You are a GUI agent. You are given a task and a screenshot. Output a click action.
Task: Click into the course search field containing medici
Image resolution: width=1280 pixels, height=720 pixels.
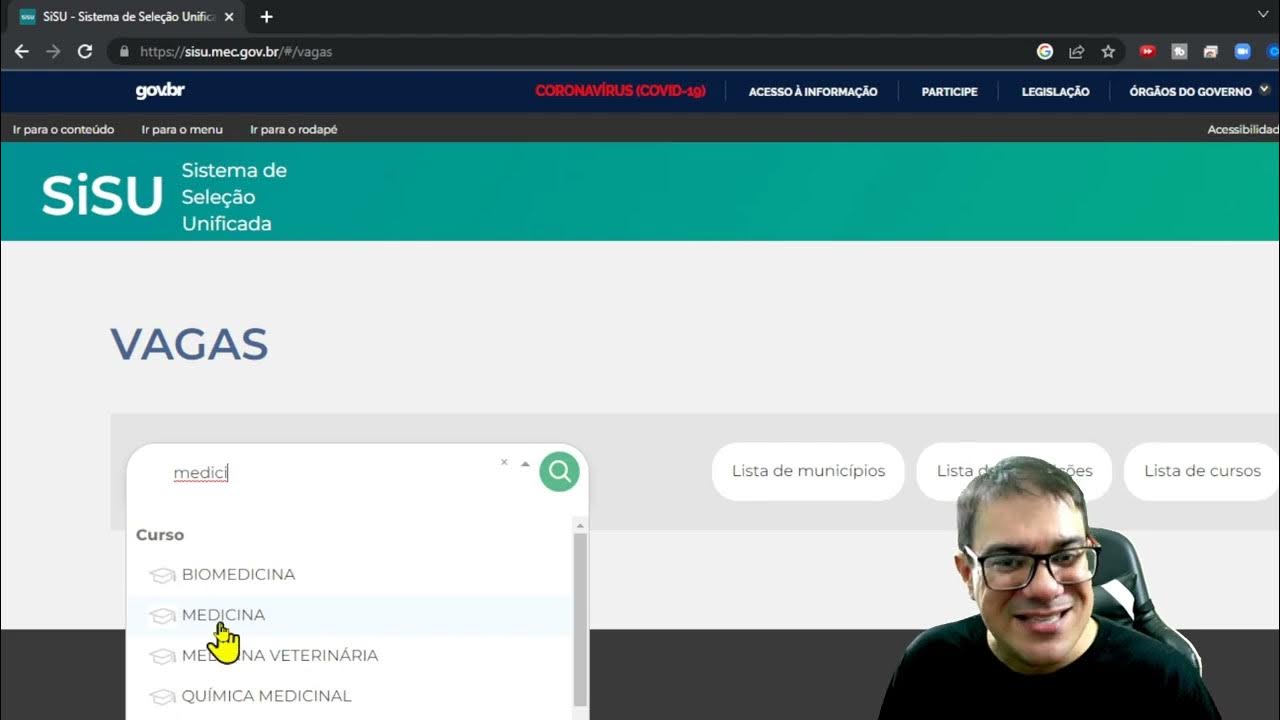click(330, 473)
